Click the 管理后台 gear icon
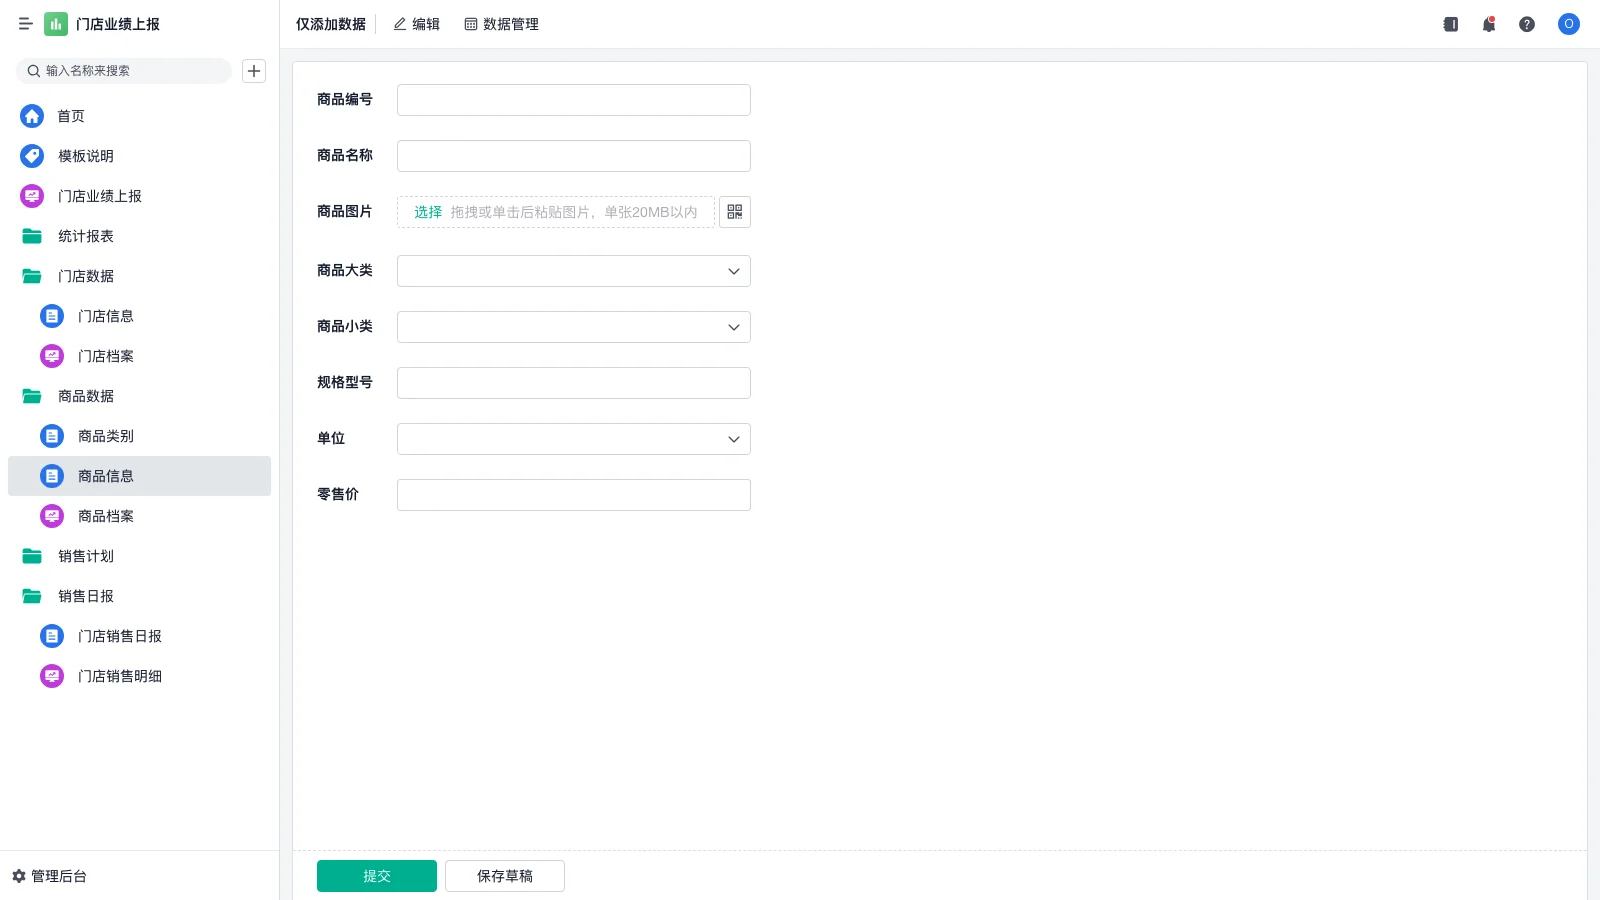Image resolution: width=1600 pixels, height=900 pixels. [19, 876]
